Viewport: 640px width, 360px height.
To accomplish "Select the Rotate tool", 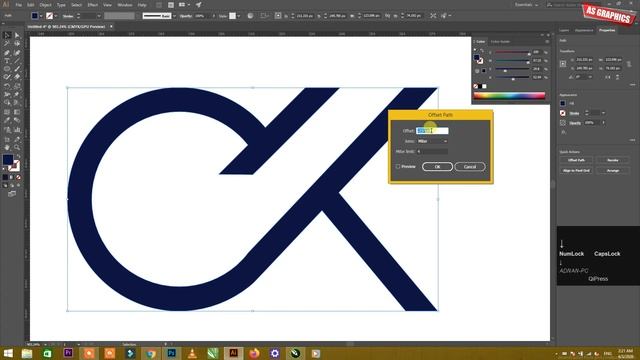I will pos(7,86).
